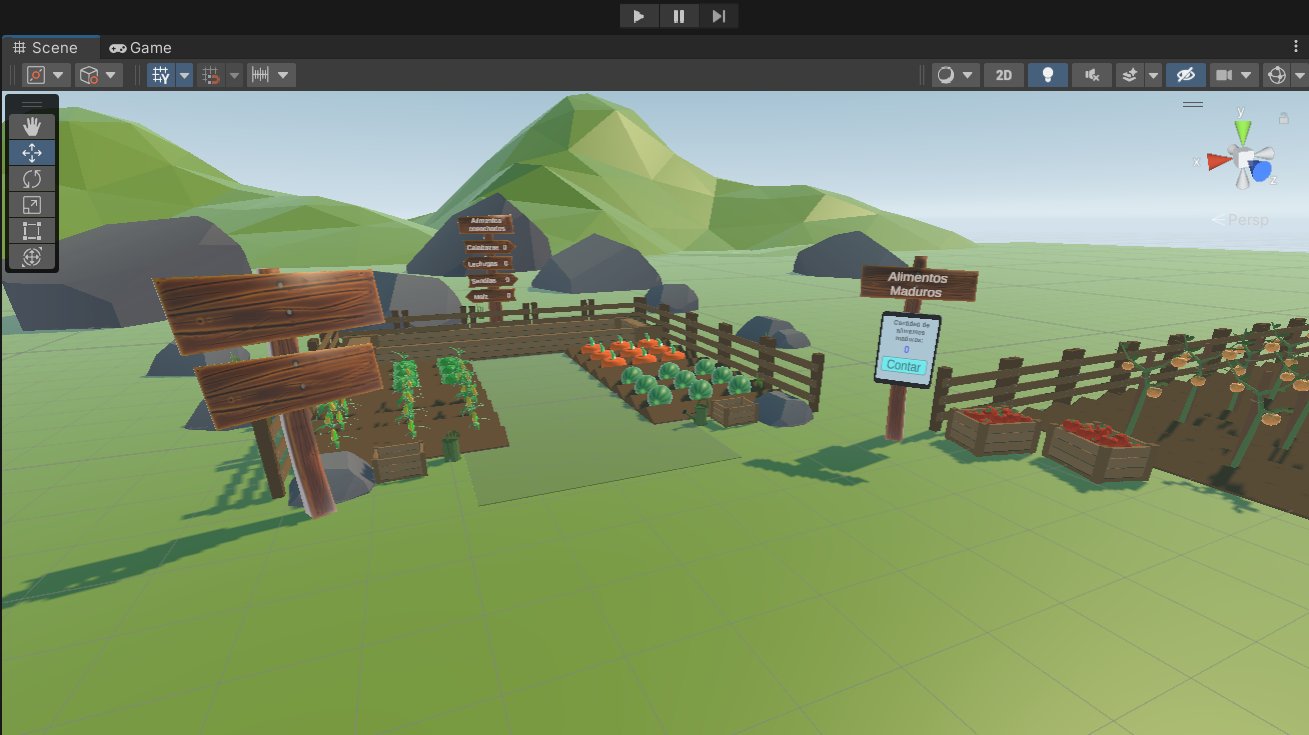
Task: Click the red X axis gizmo cone
Action: (x=1217, y=161)
